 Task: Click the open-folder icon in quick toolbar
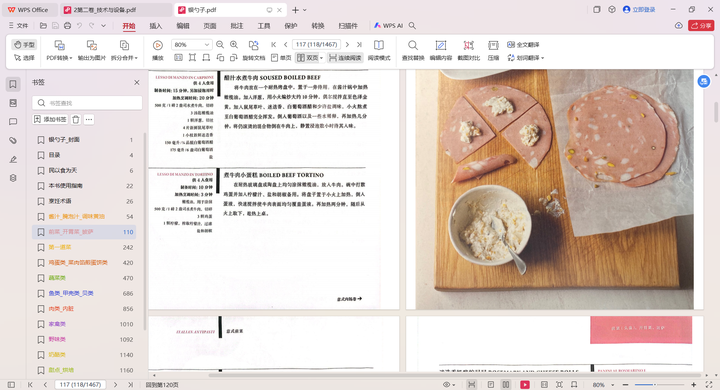[43, 26]
